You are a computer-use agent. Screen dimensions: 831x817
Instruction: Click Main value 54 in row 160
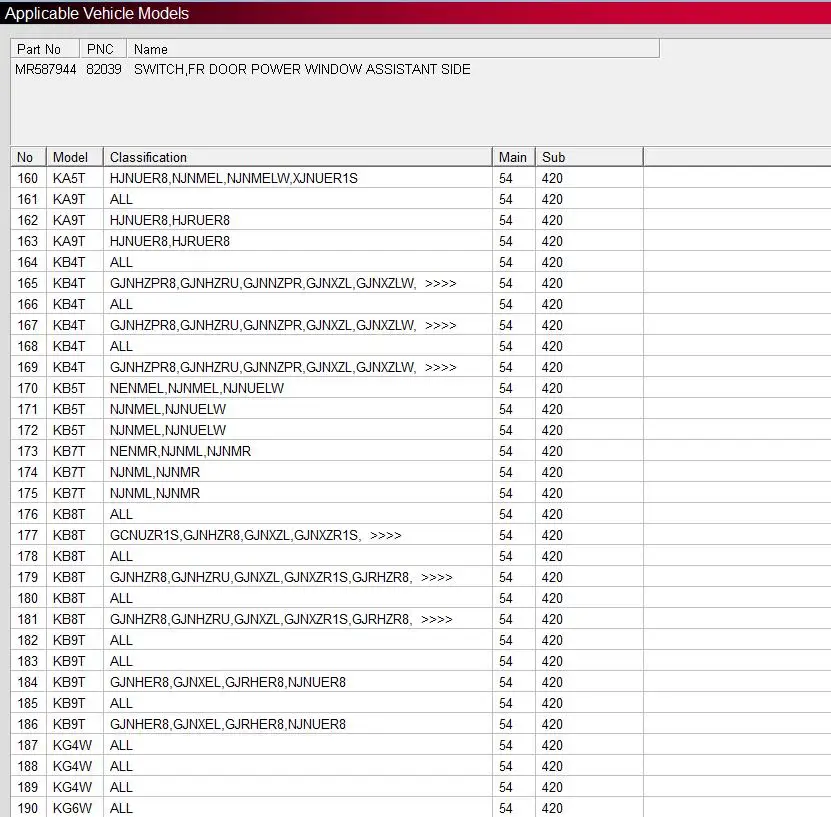click(x=506, y=179)
